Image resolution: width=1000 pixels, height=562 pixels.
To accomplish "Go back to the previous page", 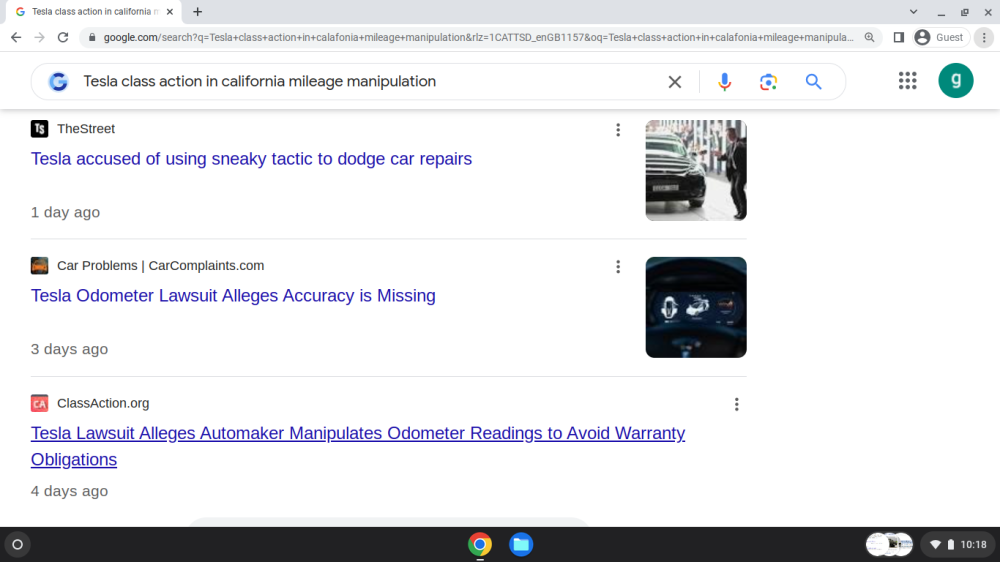I will 16,38.
